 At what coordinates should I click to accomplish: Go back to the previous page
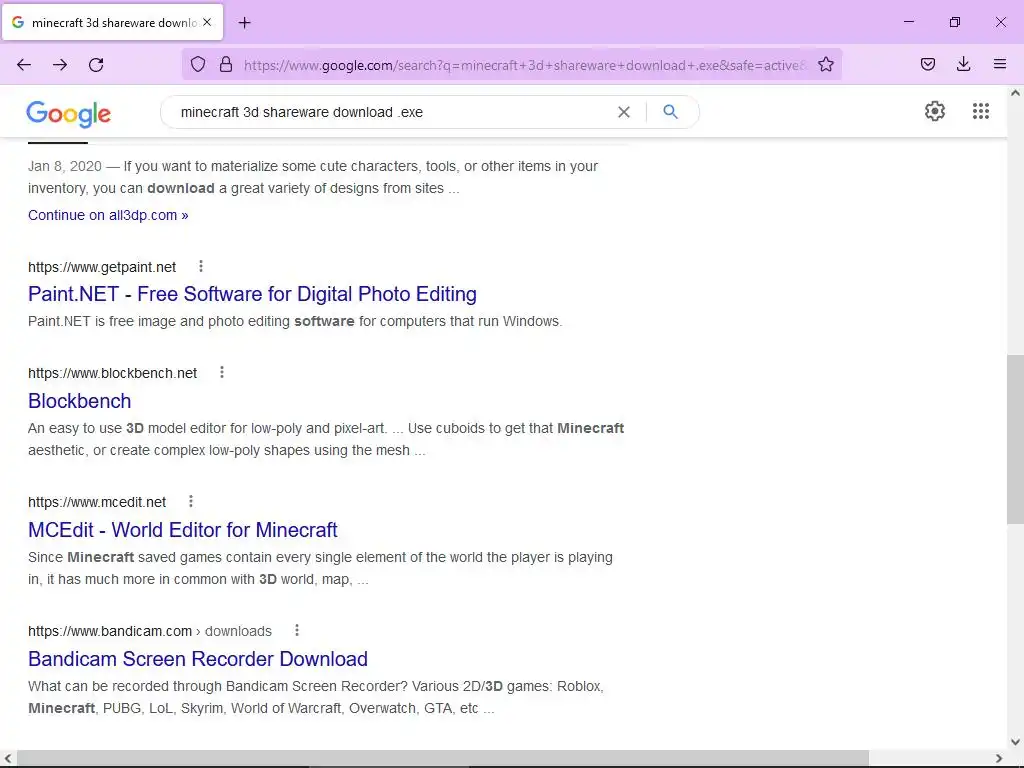(x=24, y=65)
